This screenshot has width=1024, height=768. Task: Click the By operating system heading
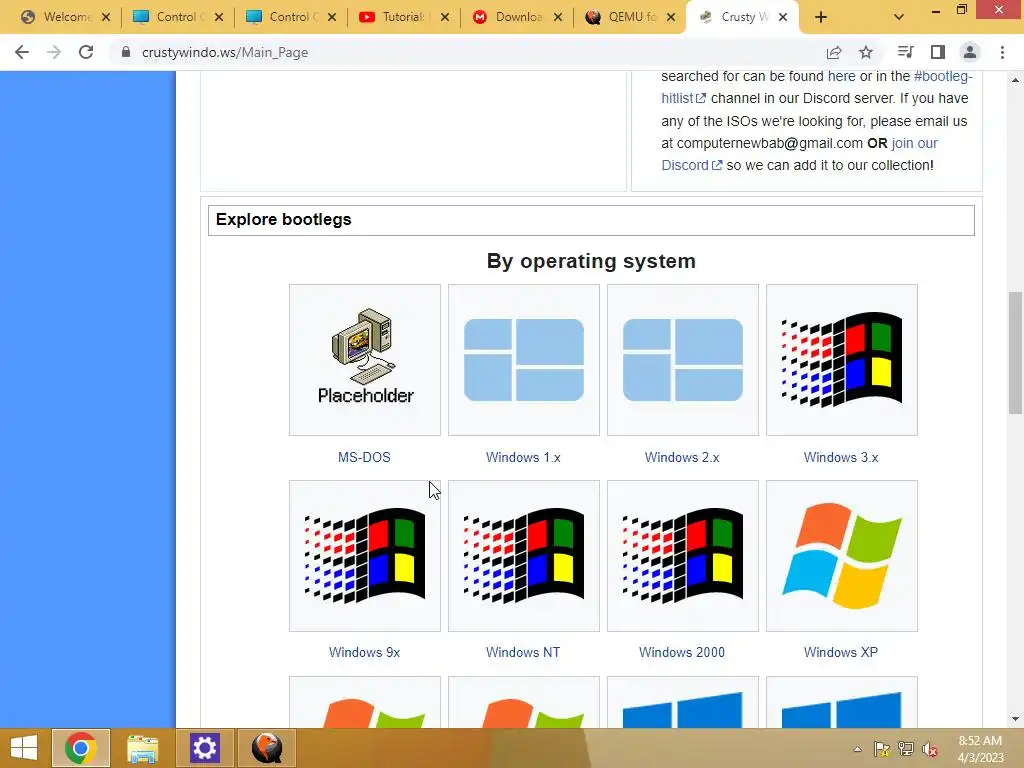pyautogui.click(x=591, y=261)
